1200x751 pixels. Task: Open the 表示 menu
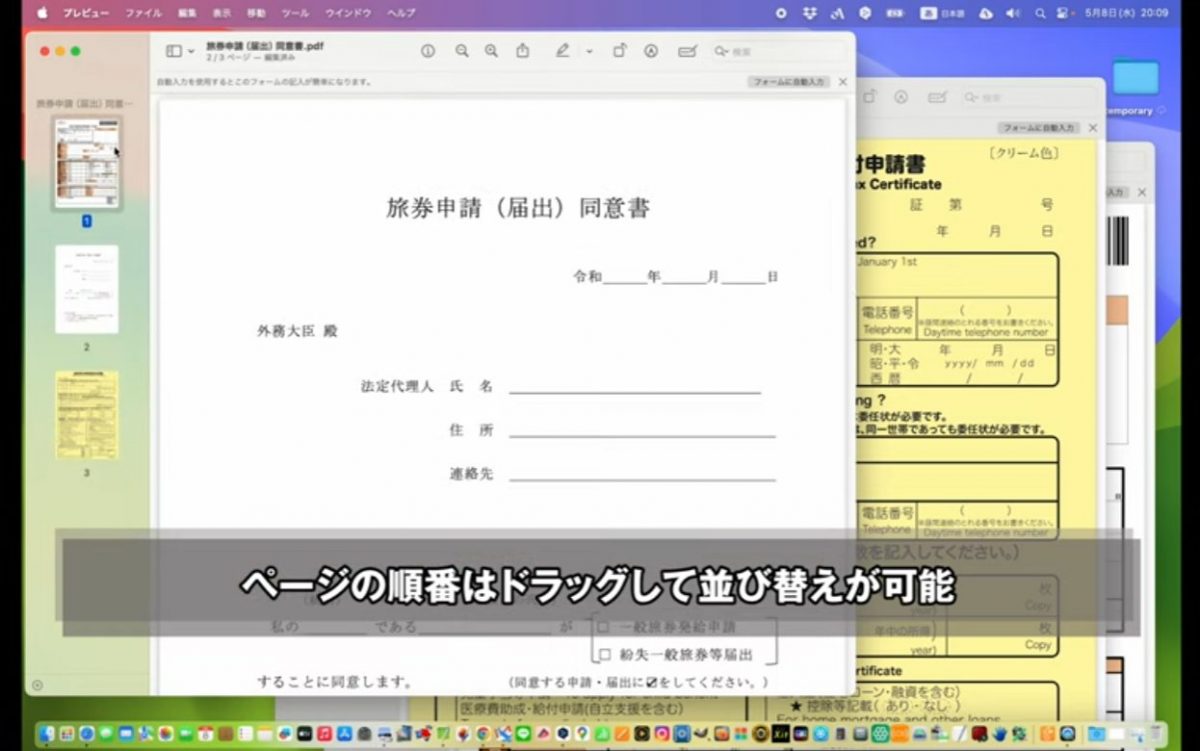click(x=221, y=13)
